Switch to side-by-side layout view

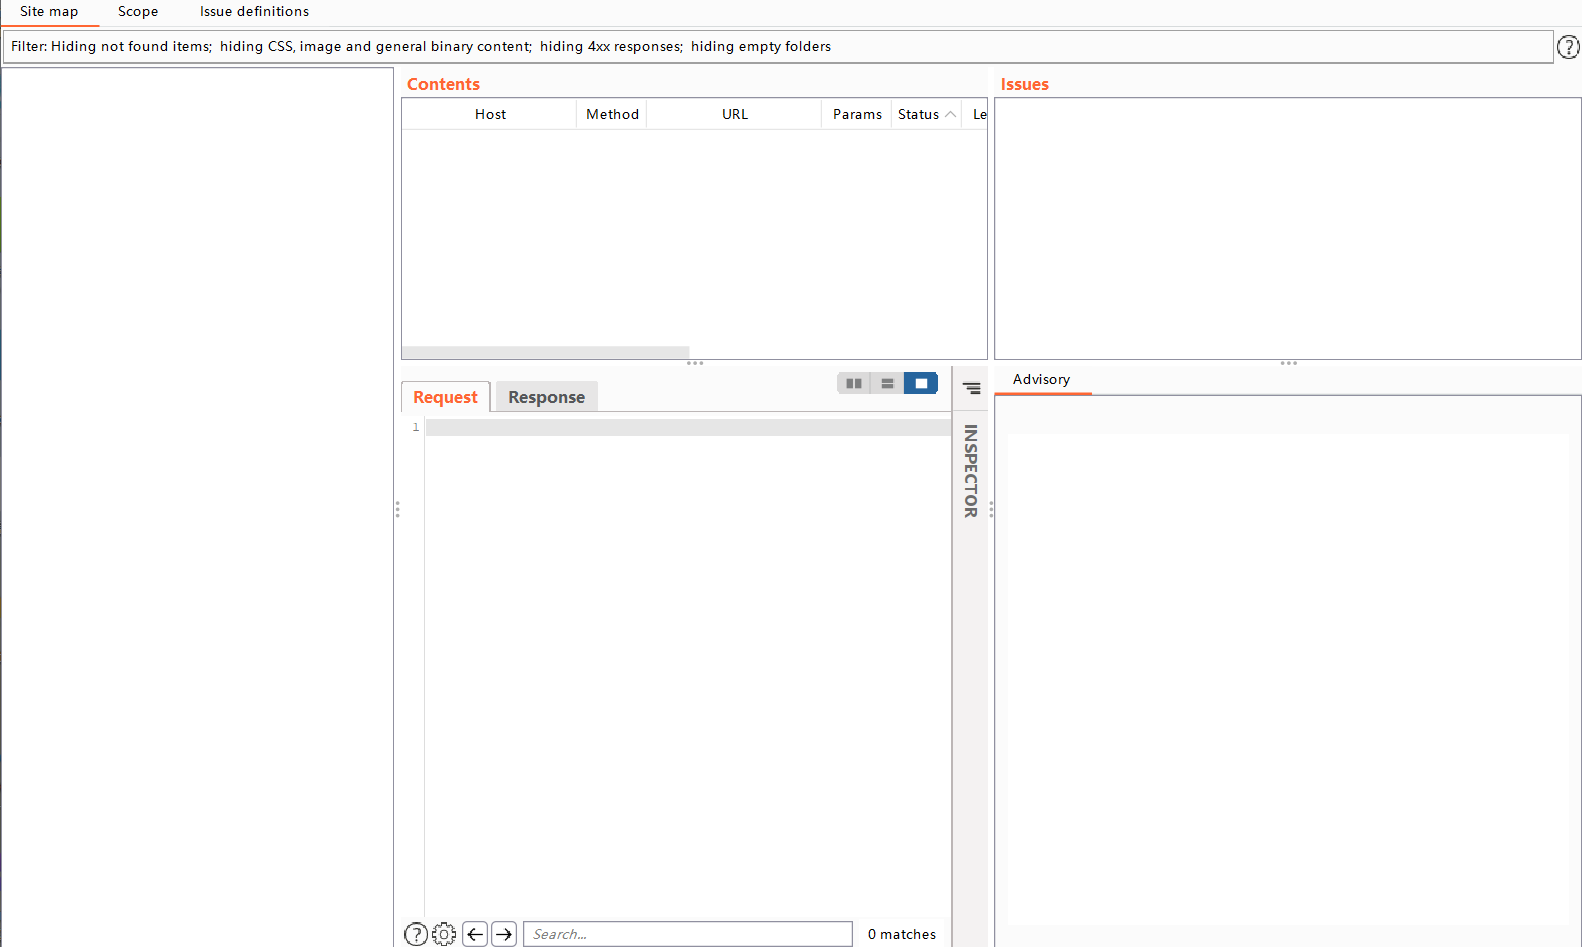[x=854, y=383]
